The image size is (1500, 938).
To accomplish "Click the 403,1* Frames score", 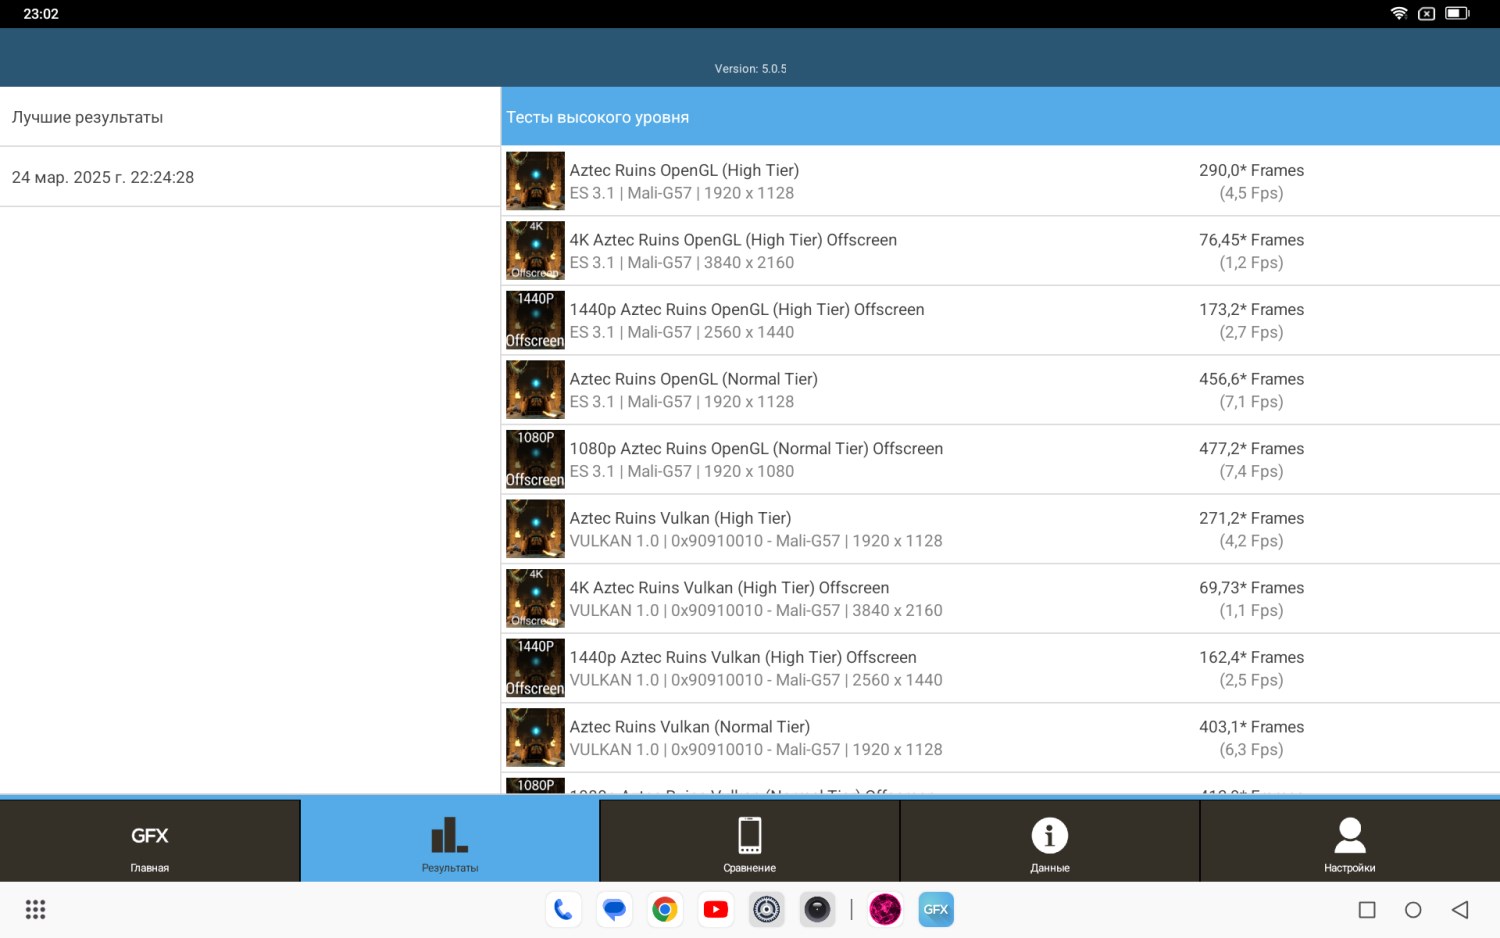I will click(1251, 727).
